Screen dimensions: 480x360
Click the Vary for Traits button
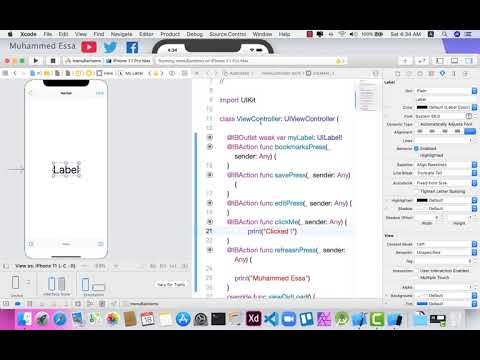171,284
